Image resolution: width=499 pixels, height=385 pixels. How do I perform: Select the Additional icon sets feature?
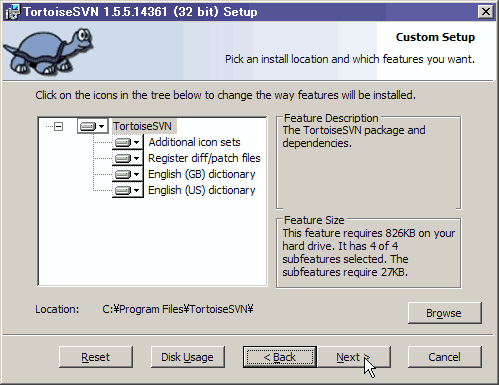[x=194, y=142]
